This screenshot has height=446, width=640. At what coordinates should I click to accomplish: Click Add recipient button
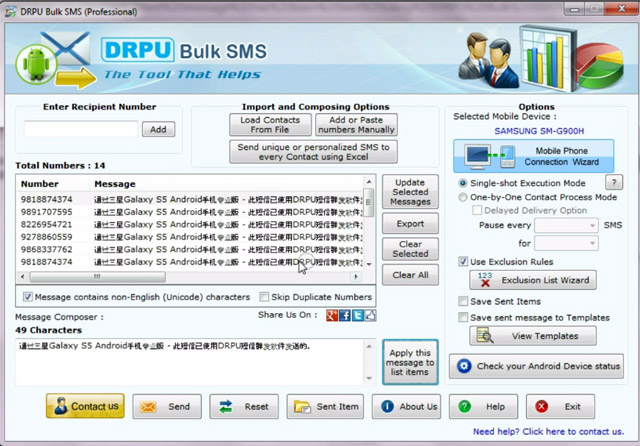158,129
